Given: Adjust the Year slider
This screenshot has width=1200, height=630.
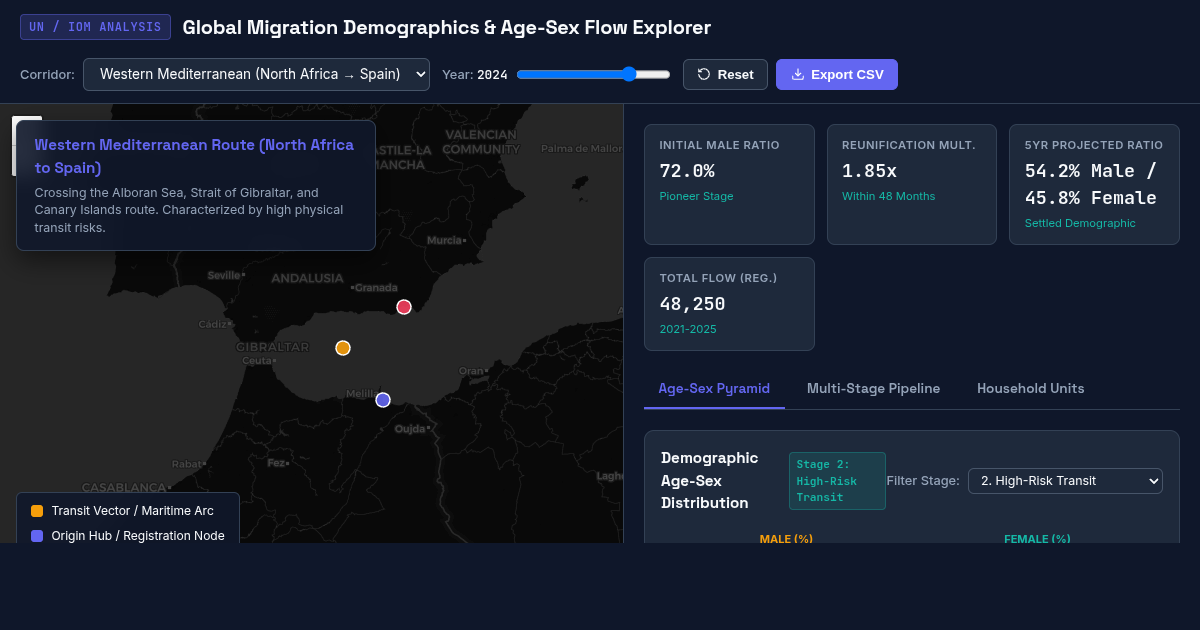Looking at the screenshot, I should [593, 74].
